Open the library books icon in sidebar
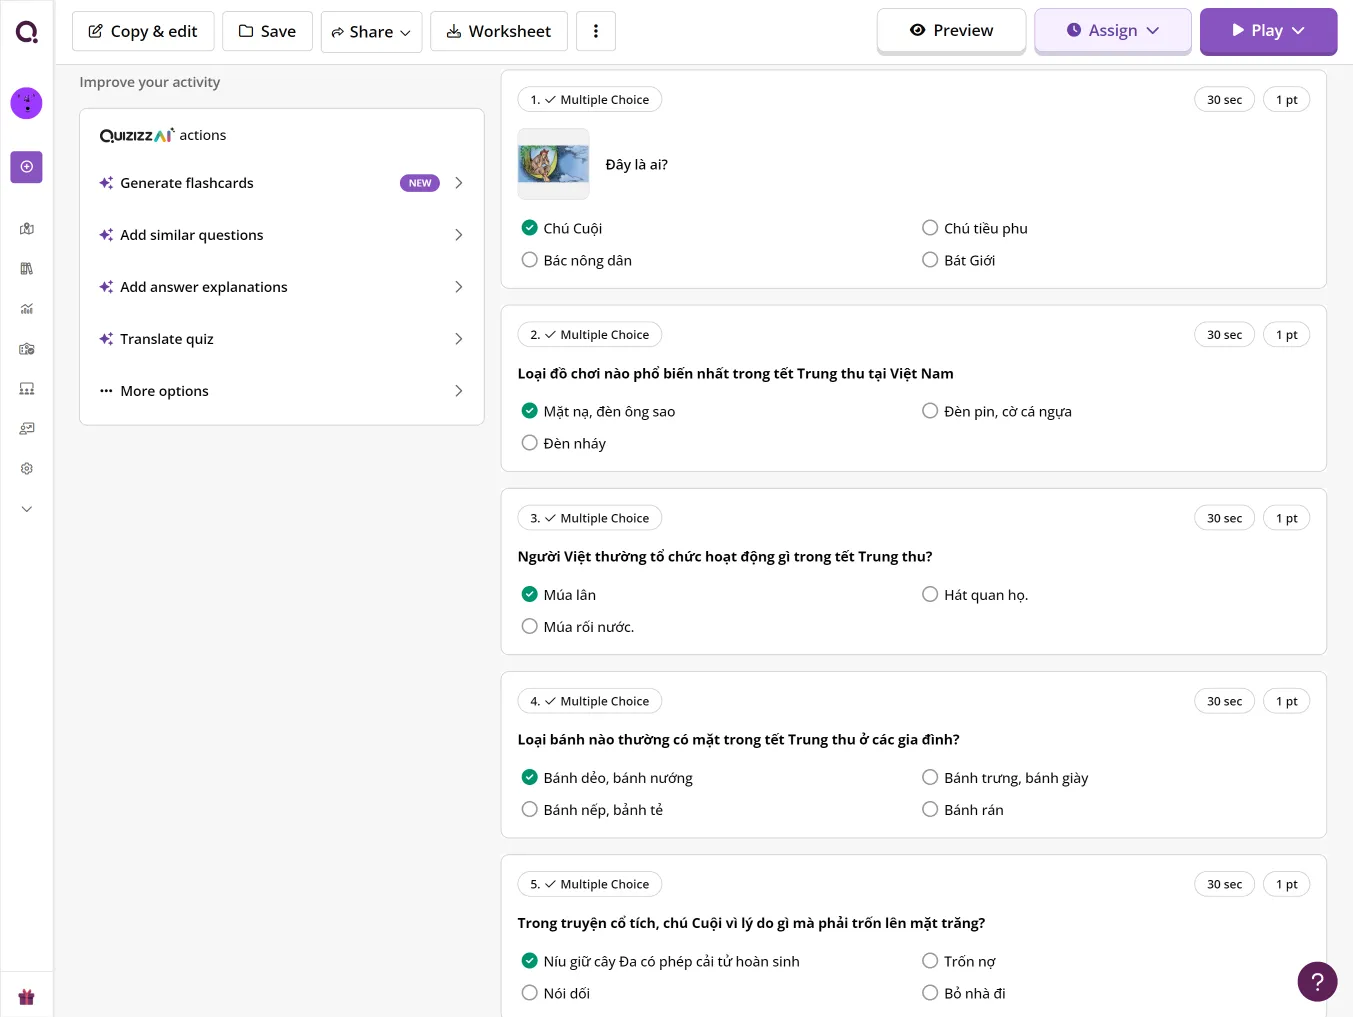Viewport: 1353px width, 1017px height. tap(27, 269)
